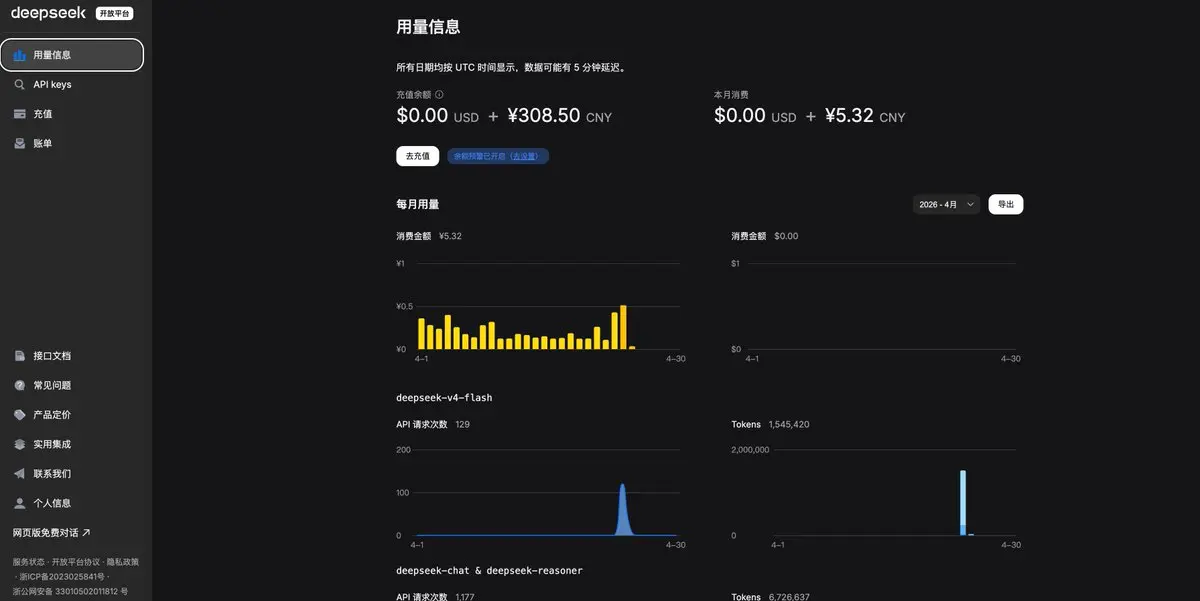
Task: Click the 用量信息 bar chart icon
Action: coord(20,55)
